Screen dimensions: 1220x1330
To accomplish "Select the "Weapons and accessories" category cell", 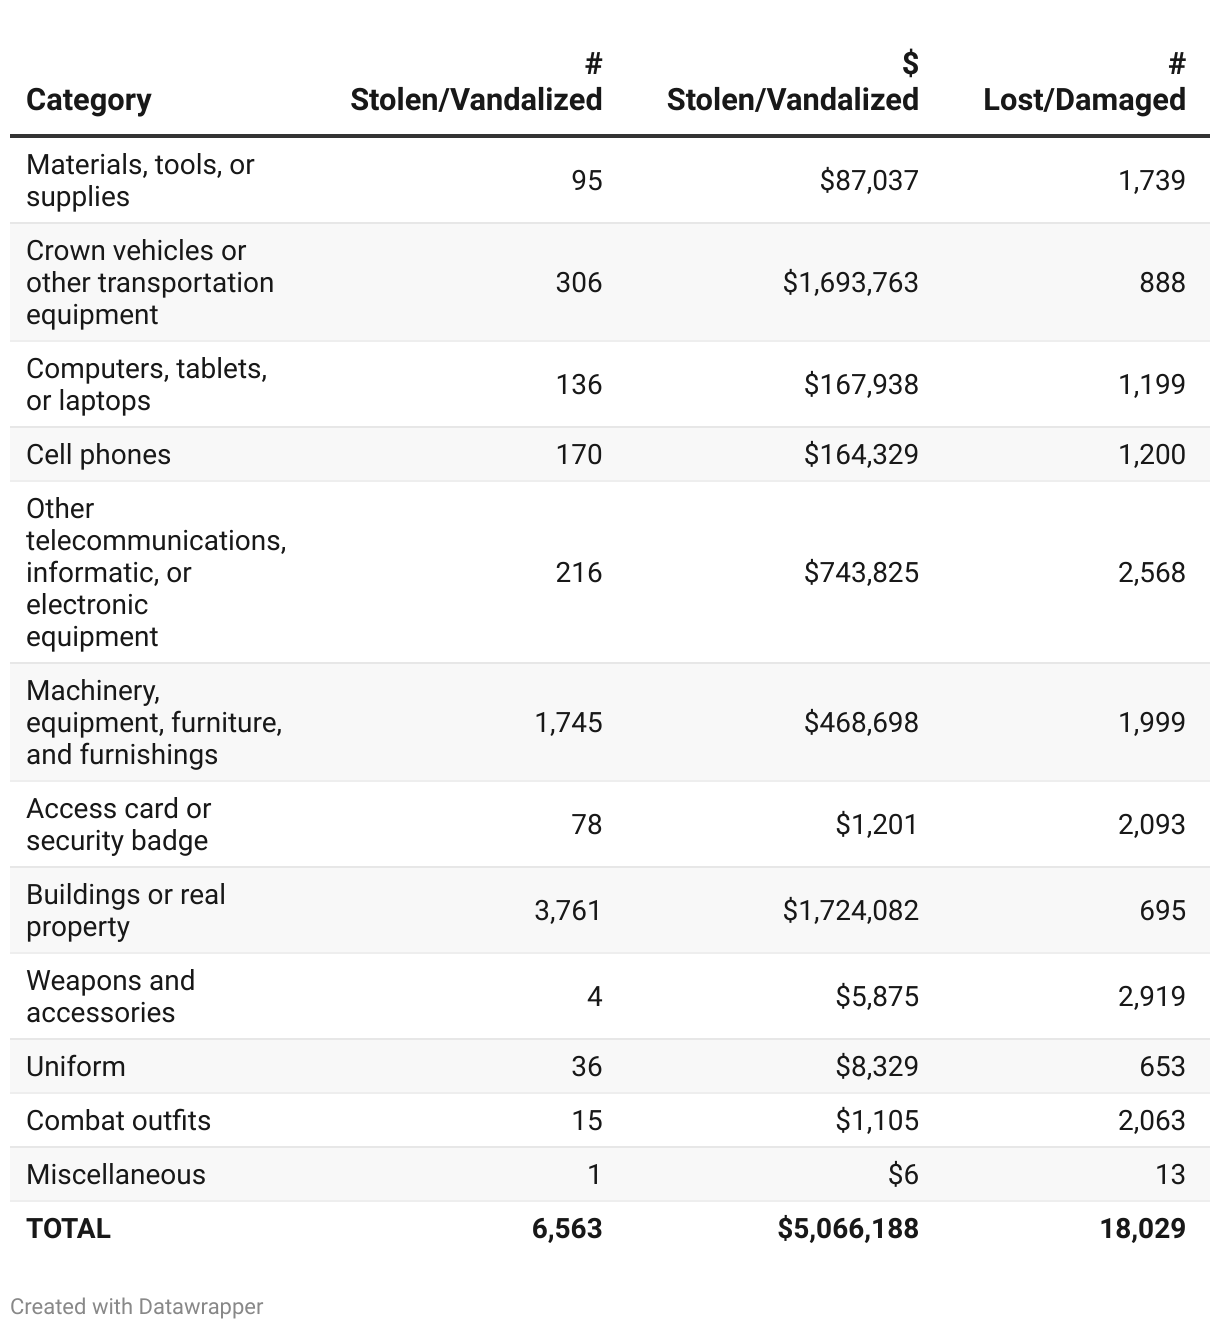I will 110,996.
